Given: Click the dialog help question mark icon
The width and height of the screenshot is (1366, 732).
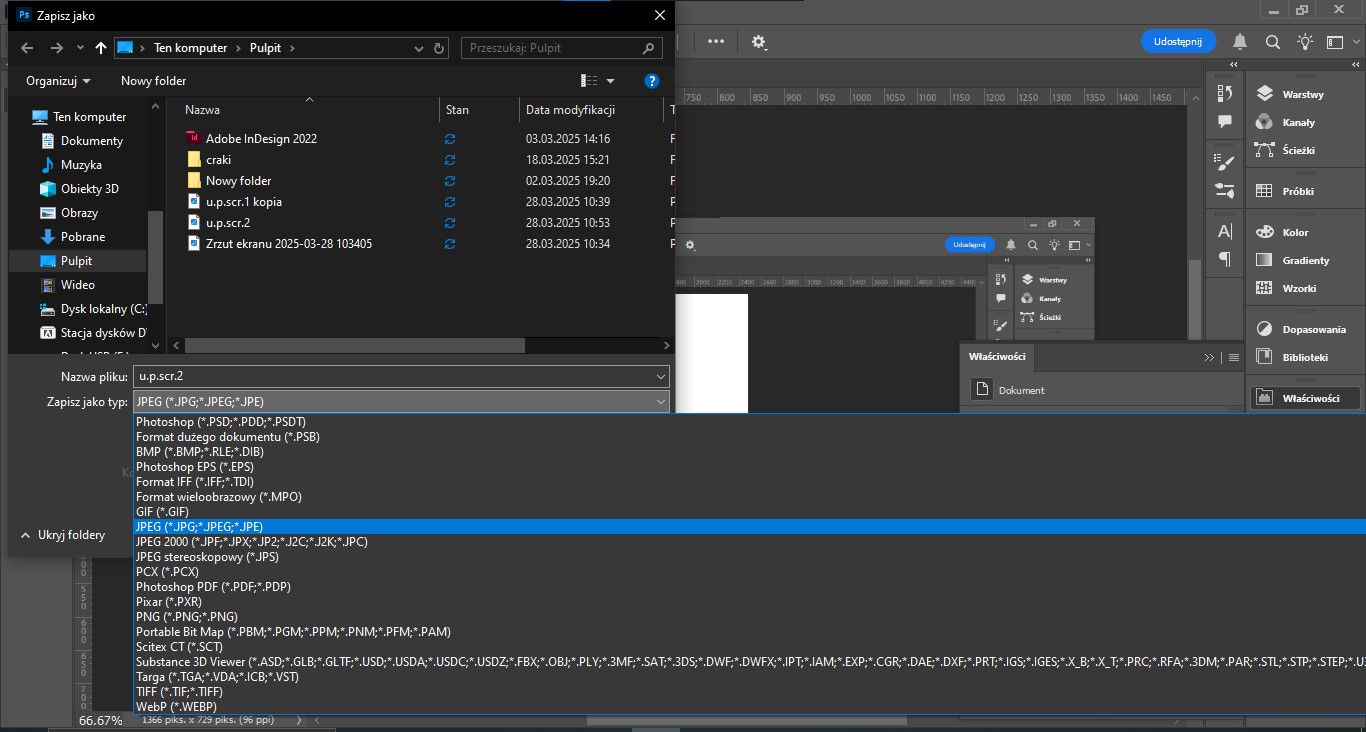Looking at the screenshot, I should pos(652,81).
